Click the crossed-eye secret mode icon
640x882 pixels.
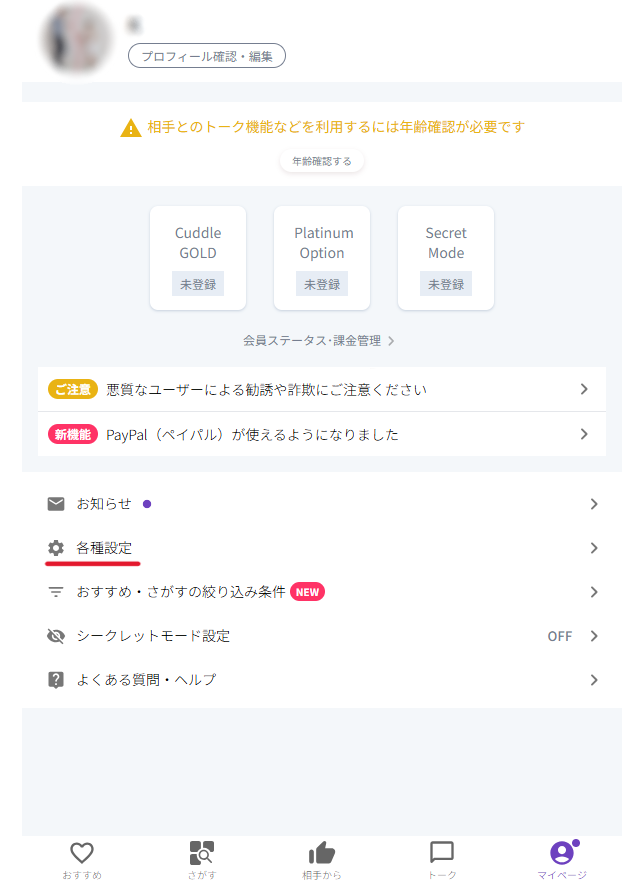(x=56, y=636)
